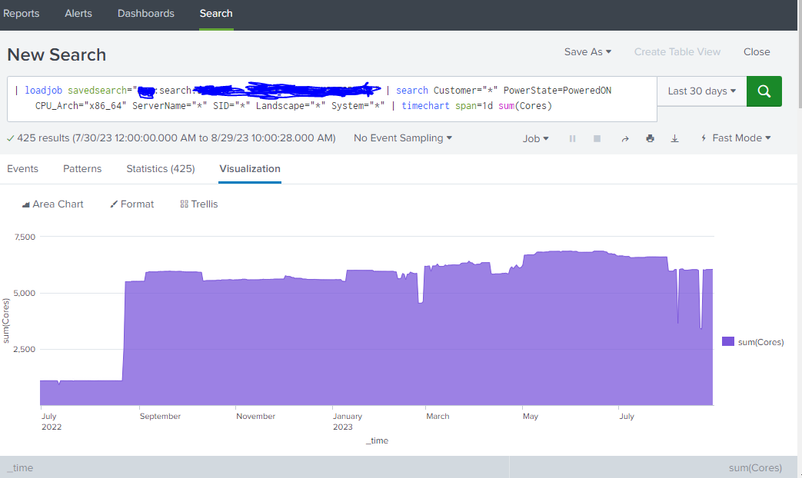Expand the Last 30 days time picker
The width and height of the screenshot is (802, 478).
[701, 91]
